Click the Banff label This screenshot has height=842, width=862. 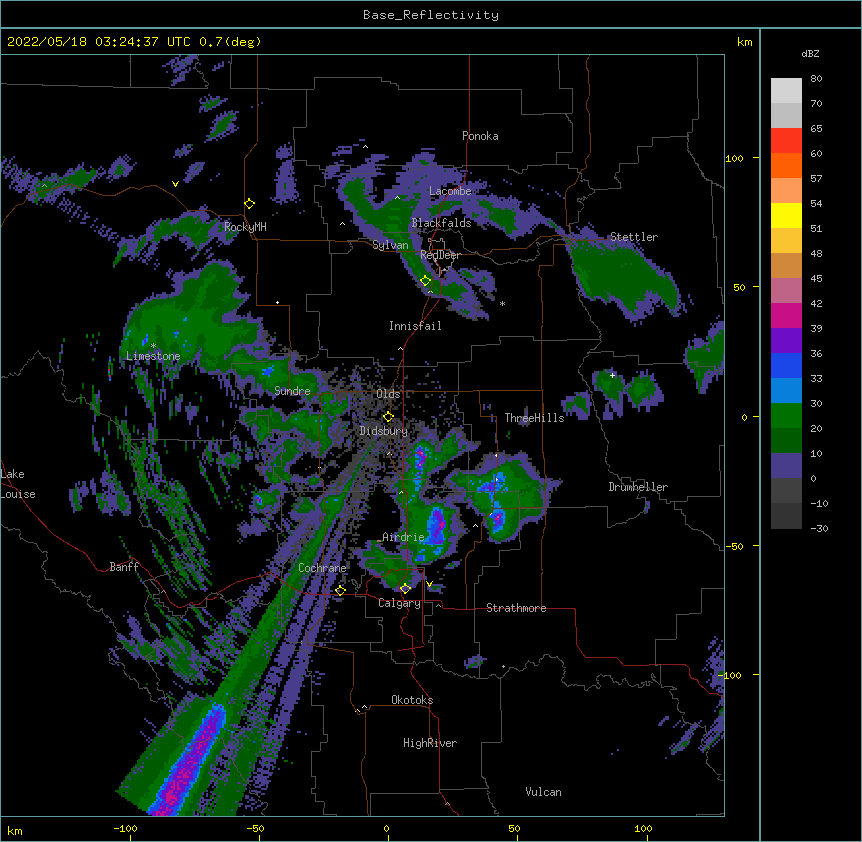[x=124, y=567]
